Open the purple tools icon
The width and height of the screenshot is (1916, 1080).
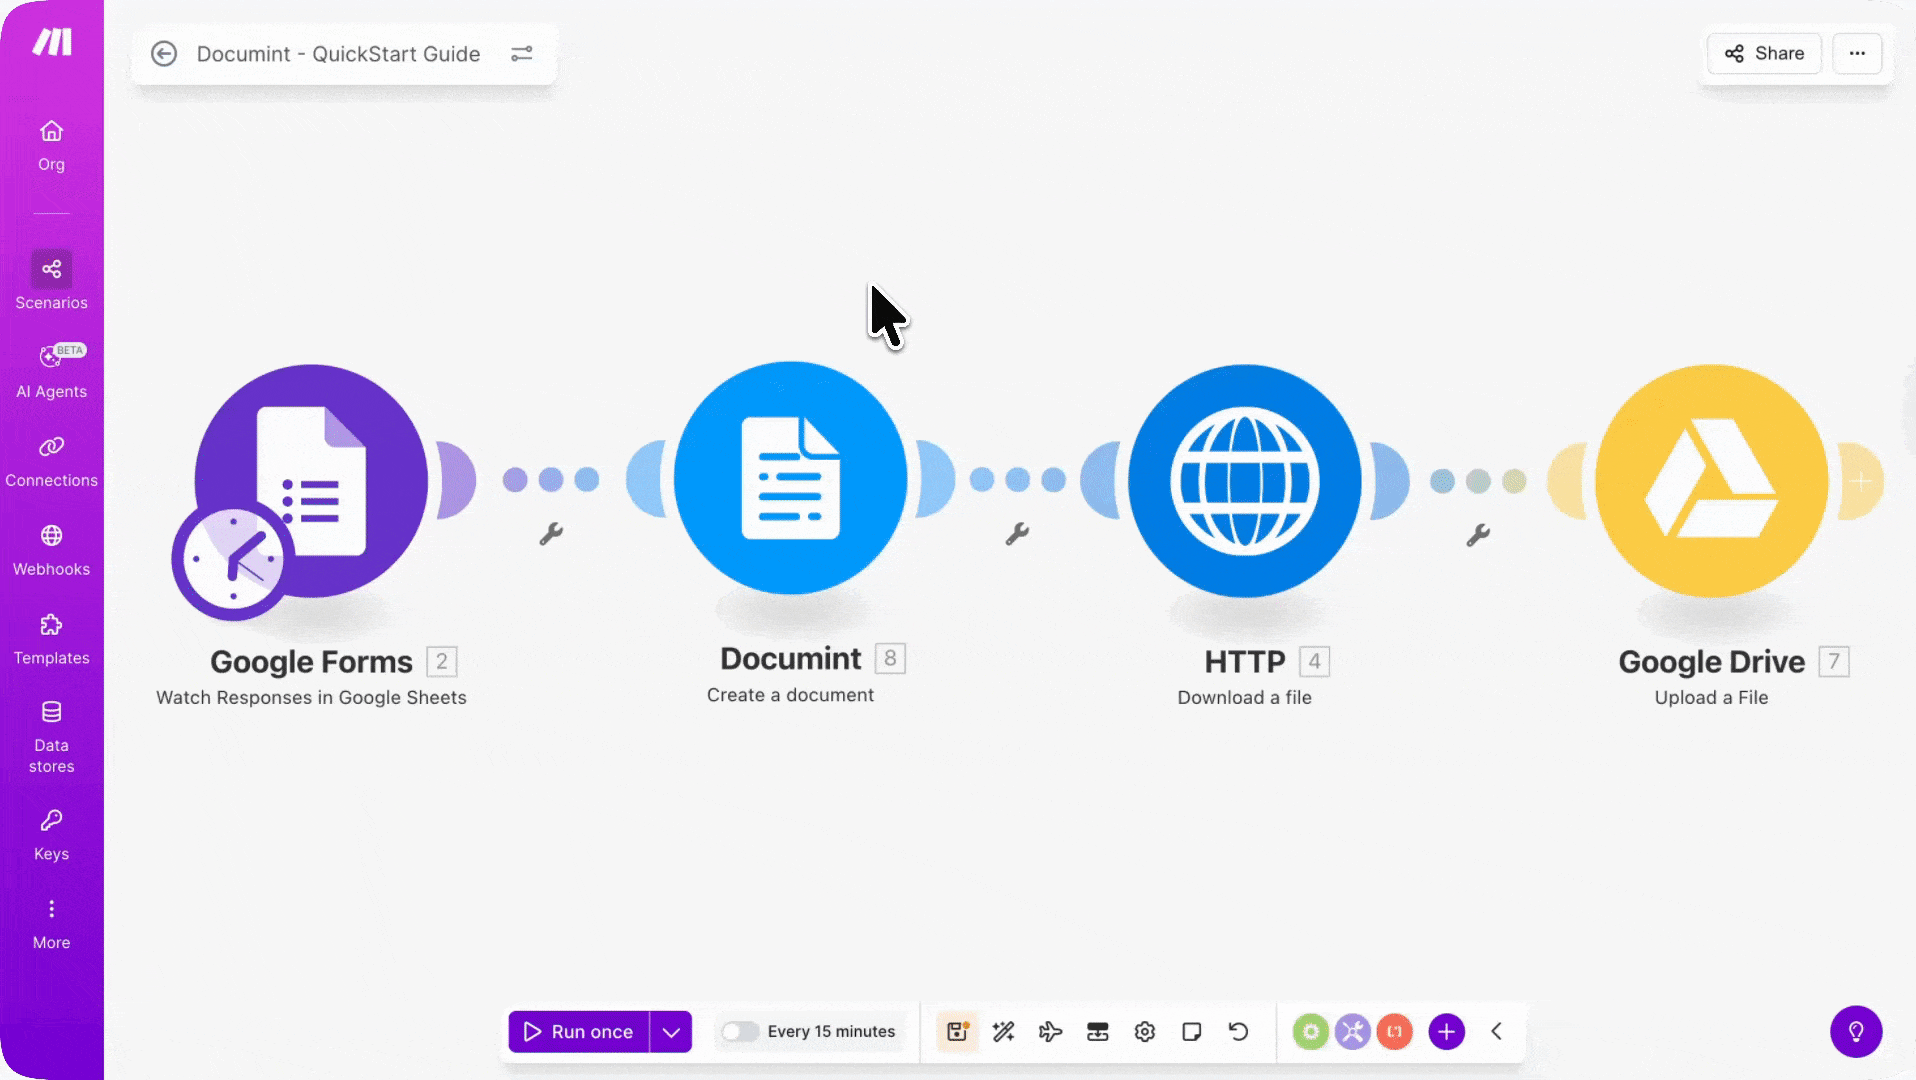pyautogui.click(x=1352, y=1031)
